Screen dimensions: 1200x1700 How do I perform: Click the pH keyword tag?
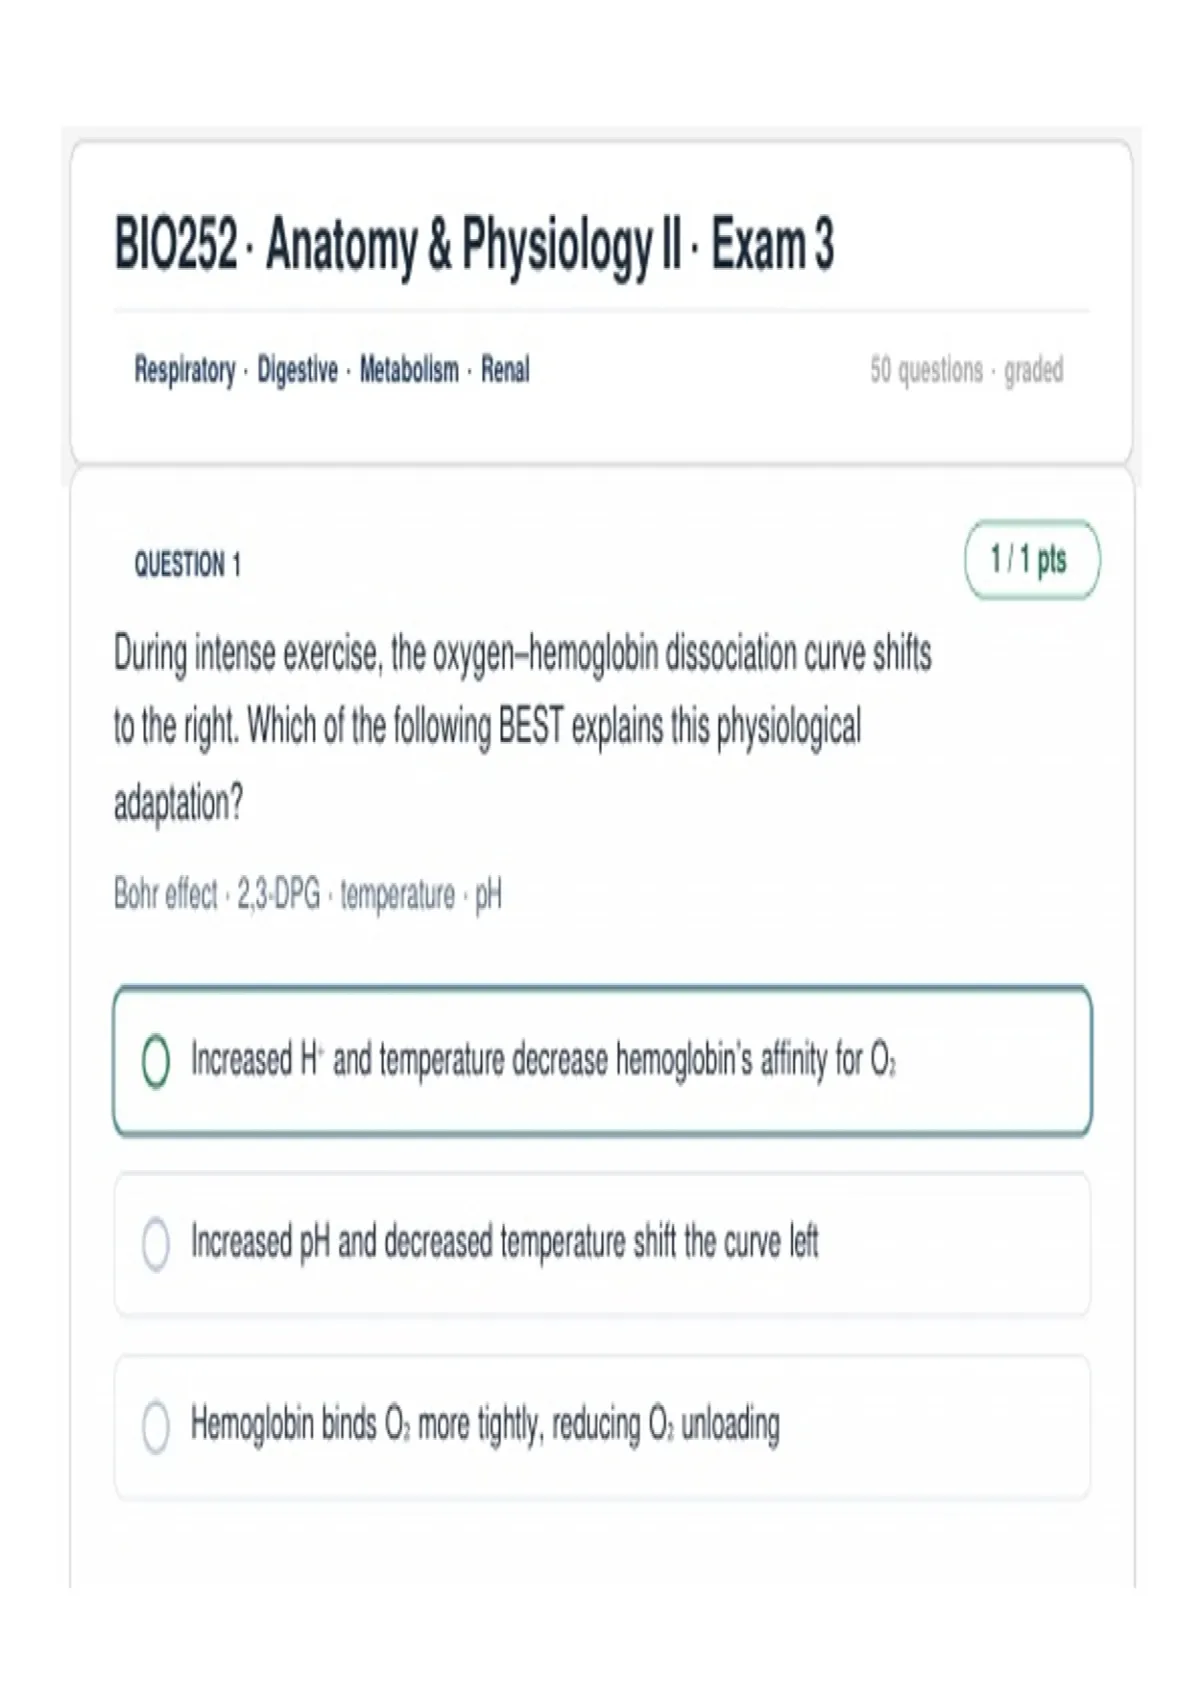(x=488, y=895)
